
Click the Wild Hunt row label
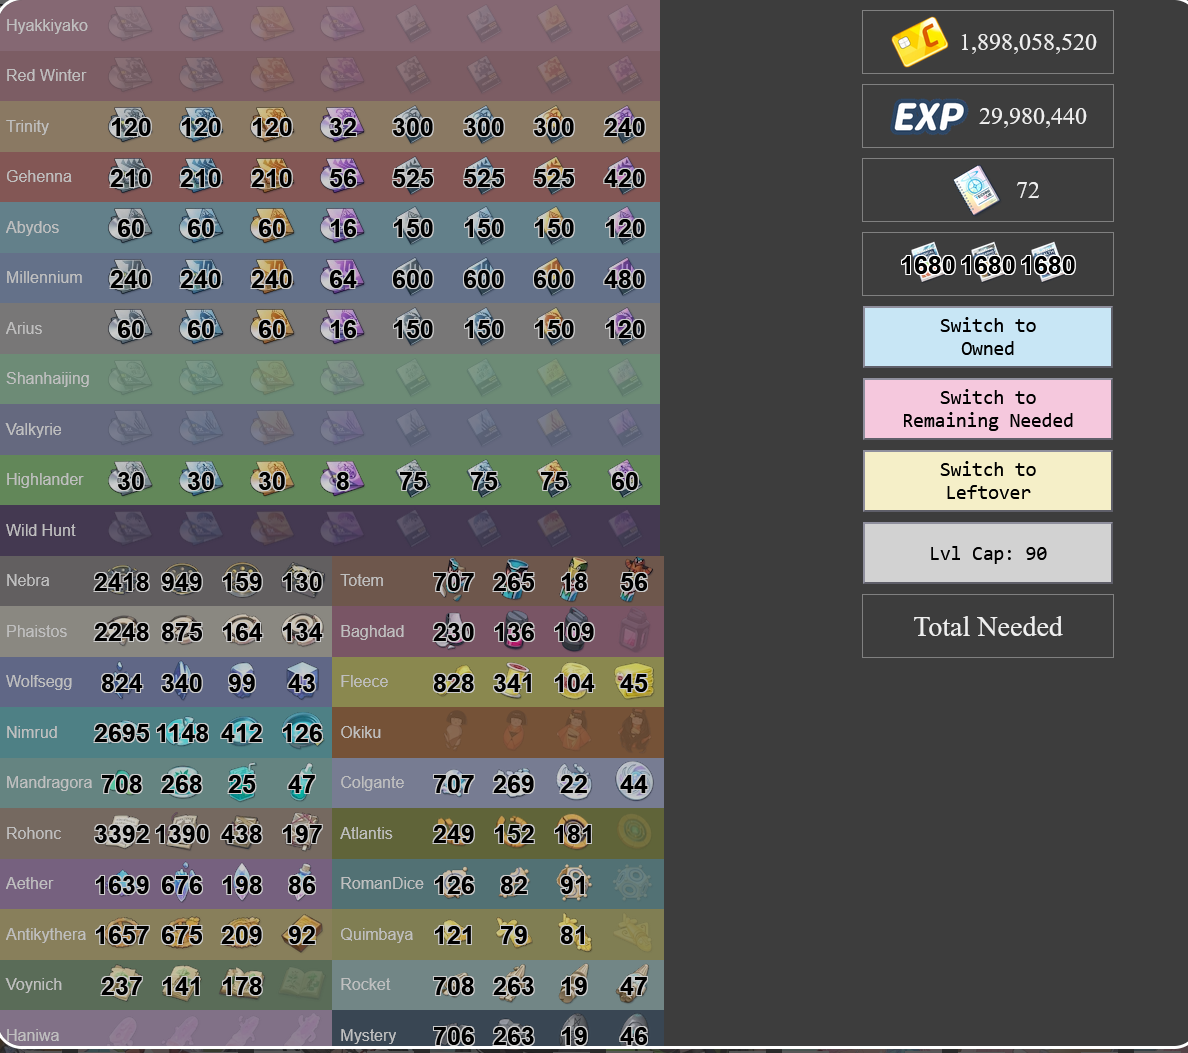(x=41, y=530)
